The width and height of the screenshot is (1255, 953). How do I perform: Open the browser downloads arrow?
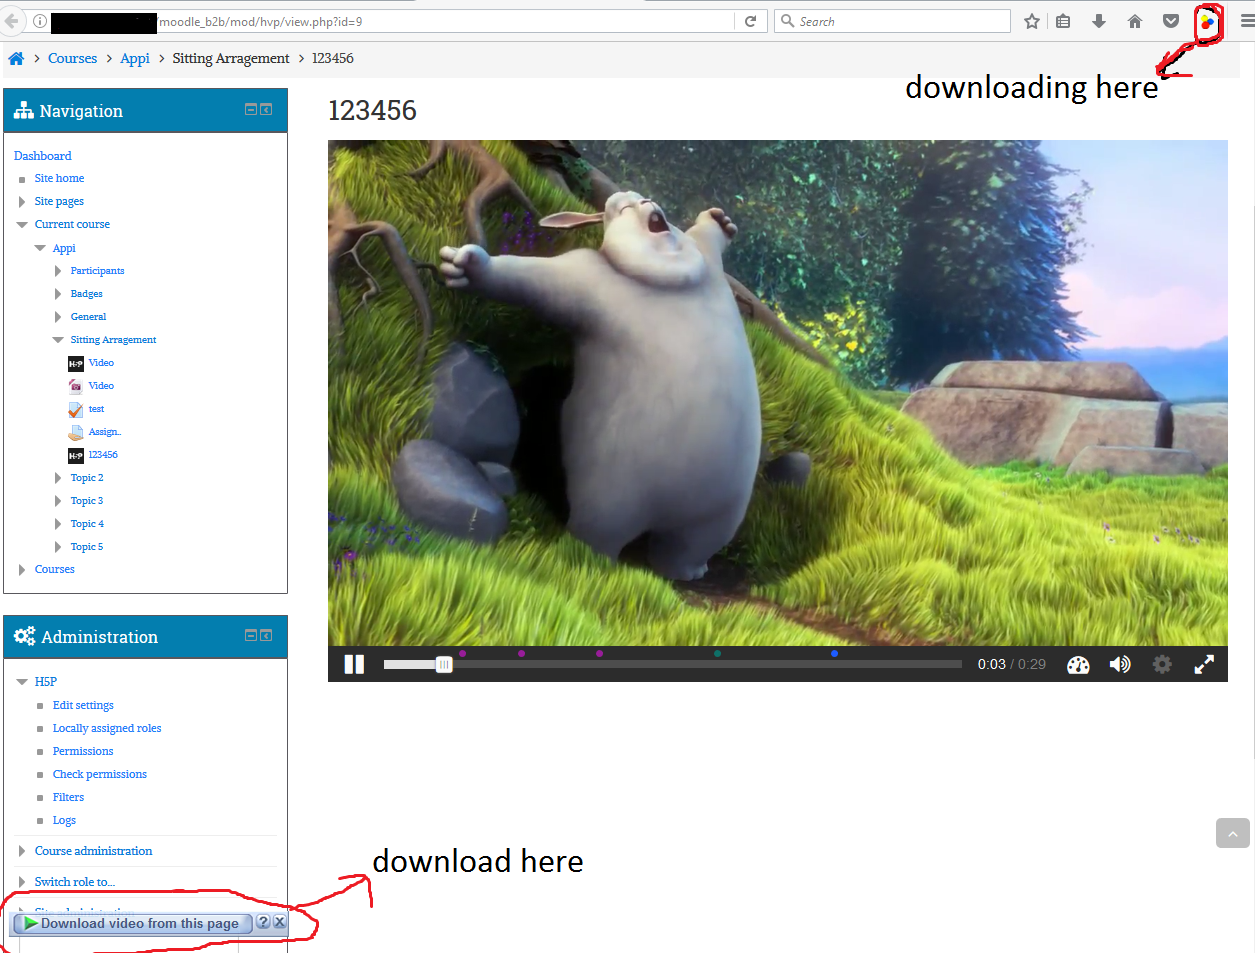(x=1099, y=21)
